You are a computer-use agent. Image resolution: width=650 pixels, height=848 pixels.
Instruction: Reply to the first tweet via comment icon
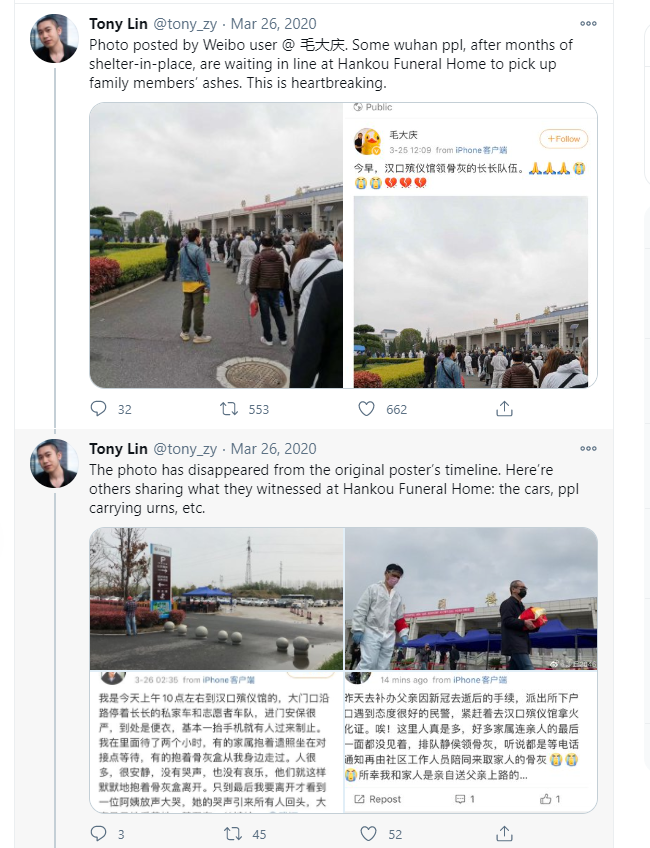click(98, 408)
